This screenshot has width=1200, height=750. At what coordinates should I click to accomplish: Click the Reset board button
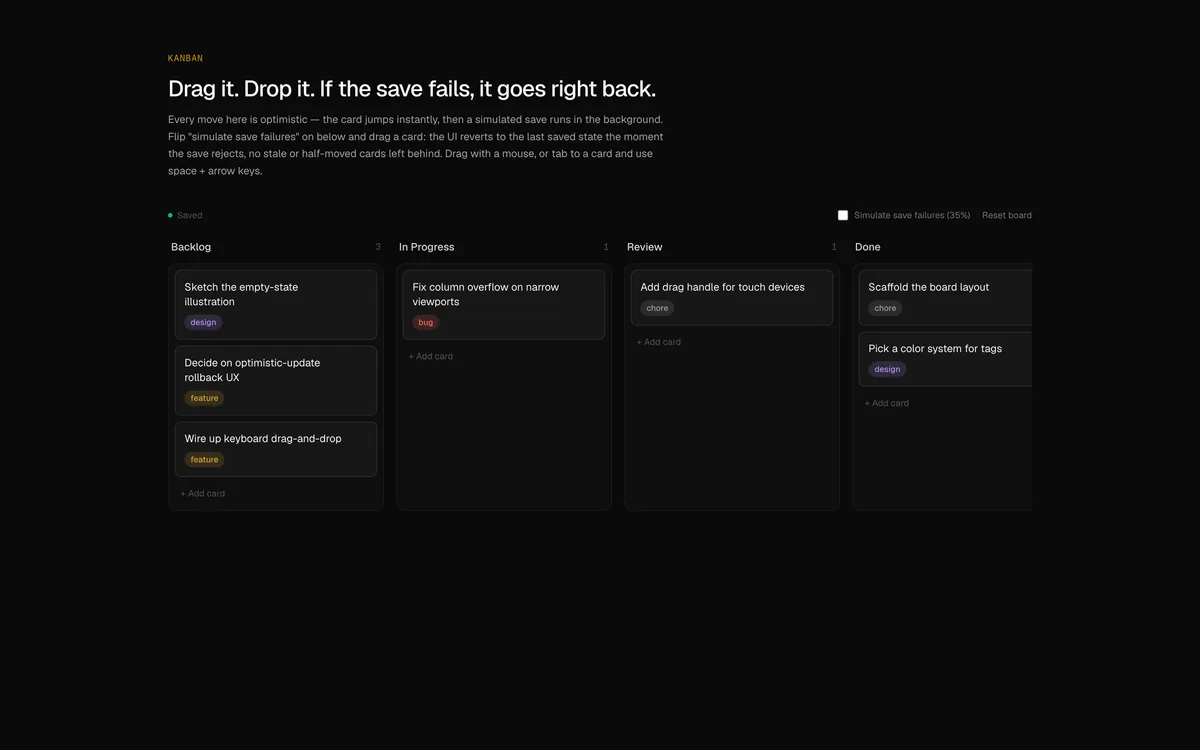tap(1006, 215)
